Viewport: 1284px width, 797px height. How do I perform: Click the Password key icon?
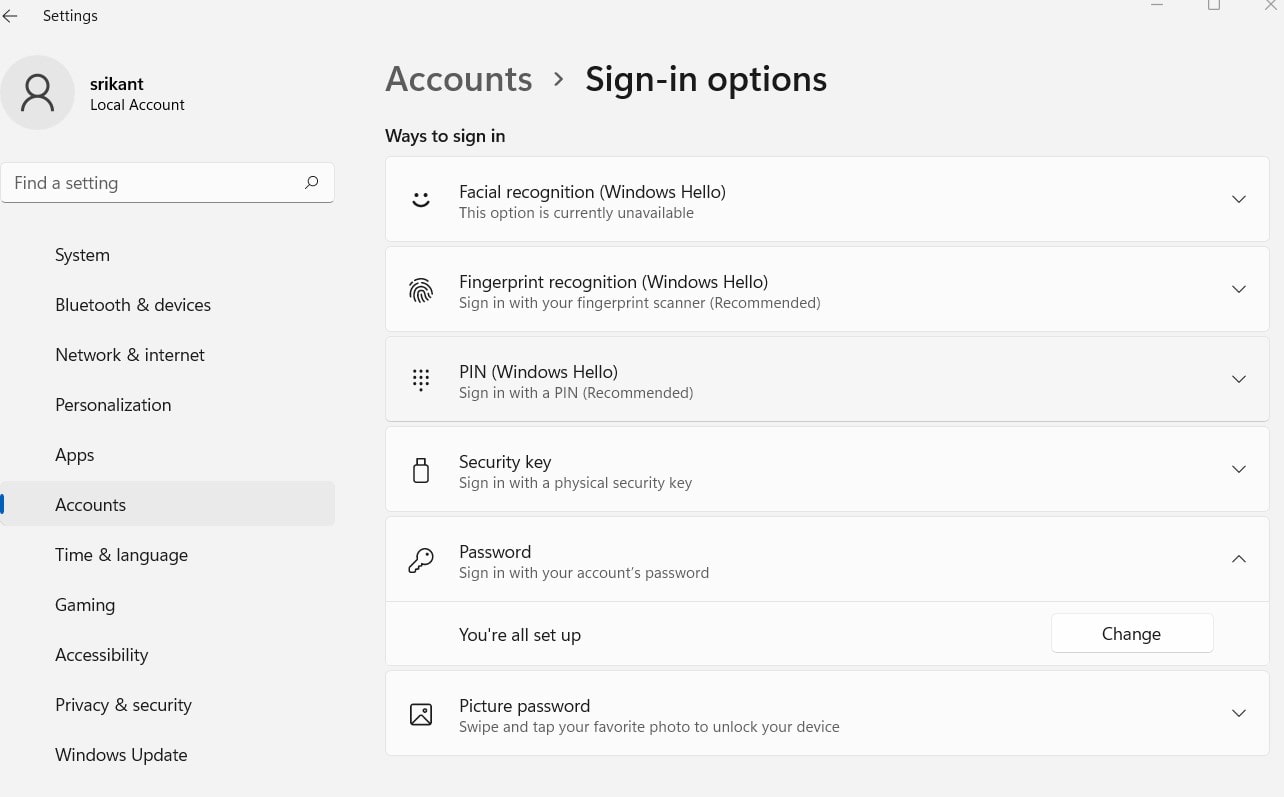click(x=421, y=560)
